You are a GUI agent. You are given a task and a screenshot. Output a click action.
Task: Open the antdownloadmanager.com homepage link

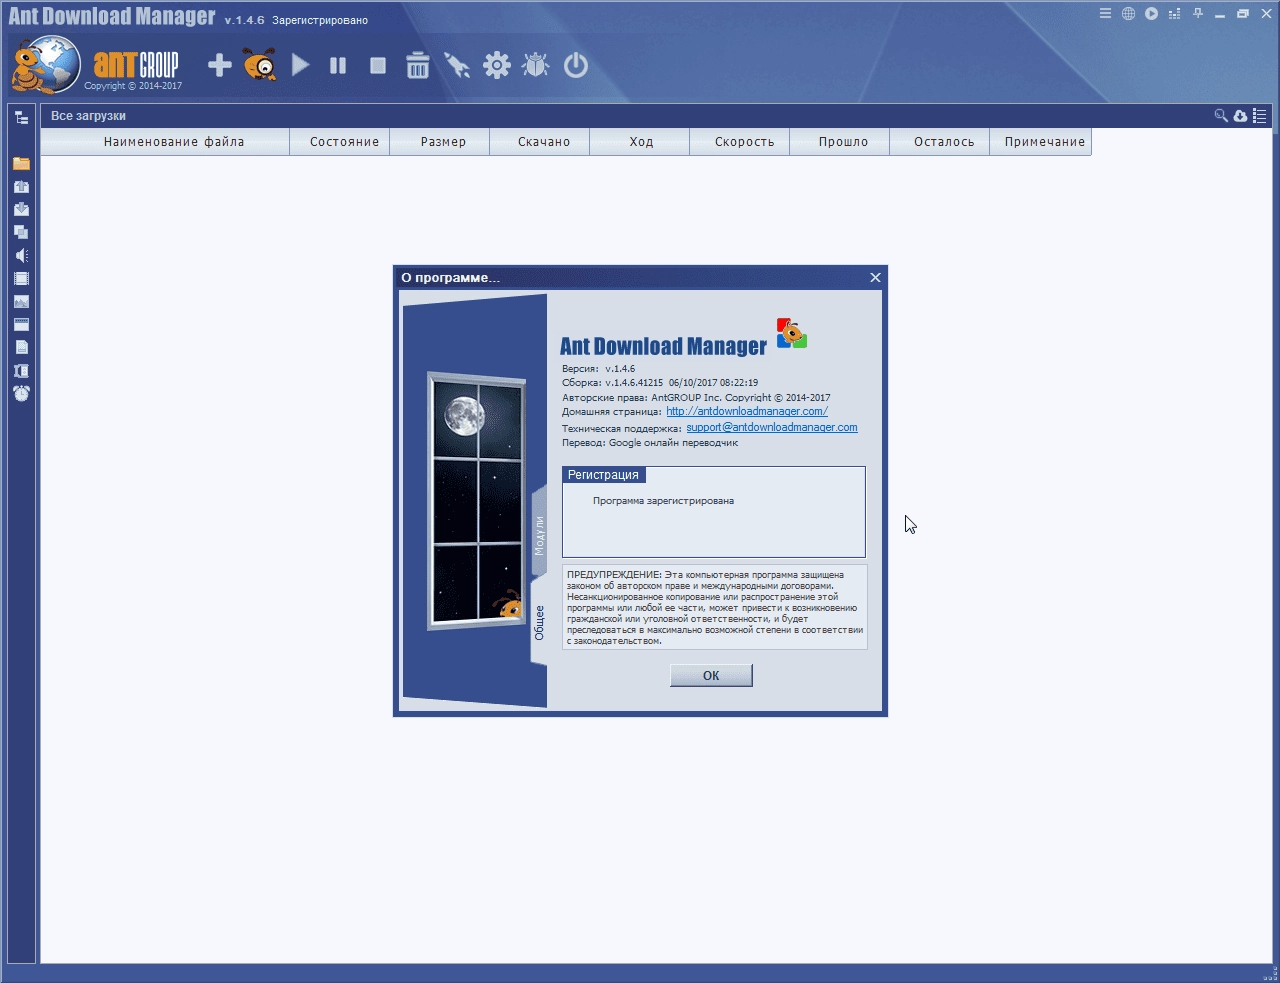coord(747,411)
